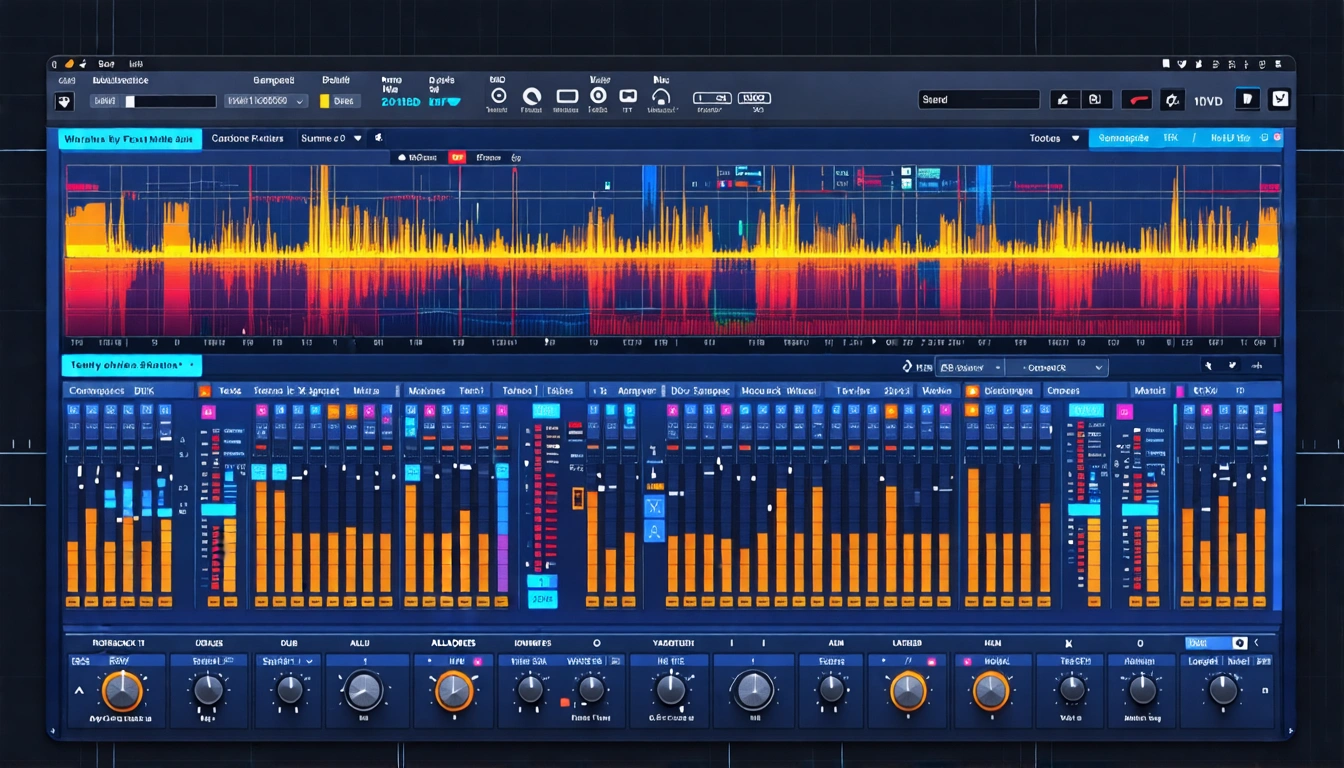
Task: Click the blue X button in the mixer center
Action: 654,506
